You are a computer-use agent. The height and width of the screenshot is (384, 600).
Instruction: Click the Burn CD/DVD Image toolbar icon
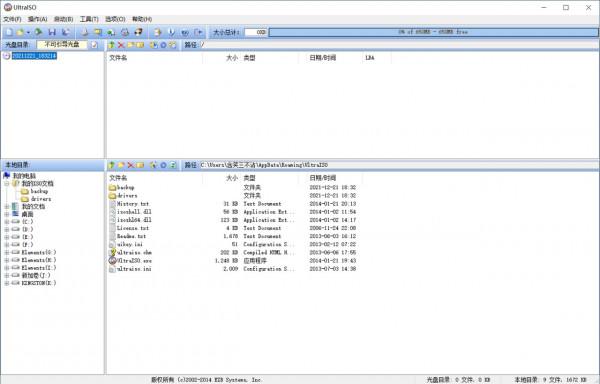pos(138,33)
